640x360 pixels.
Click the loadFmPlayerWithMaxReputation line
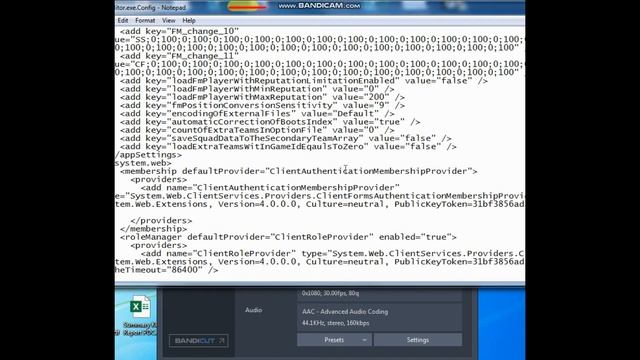coord(262,97)
